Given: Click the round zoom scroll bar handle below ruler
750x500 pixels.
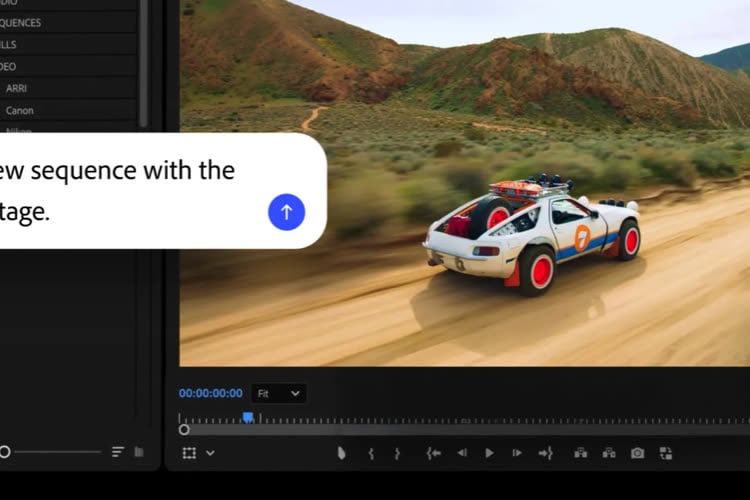Looking at the screenshot, I should (x=184, y=430).
